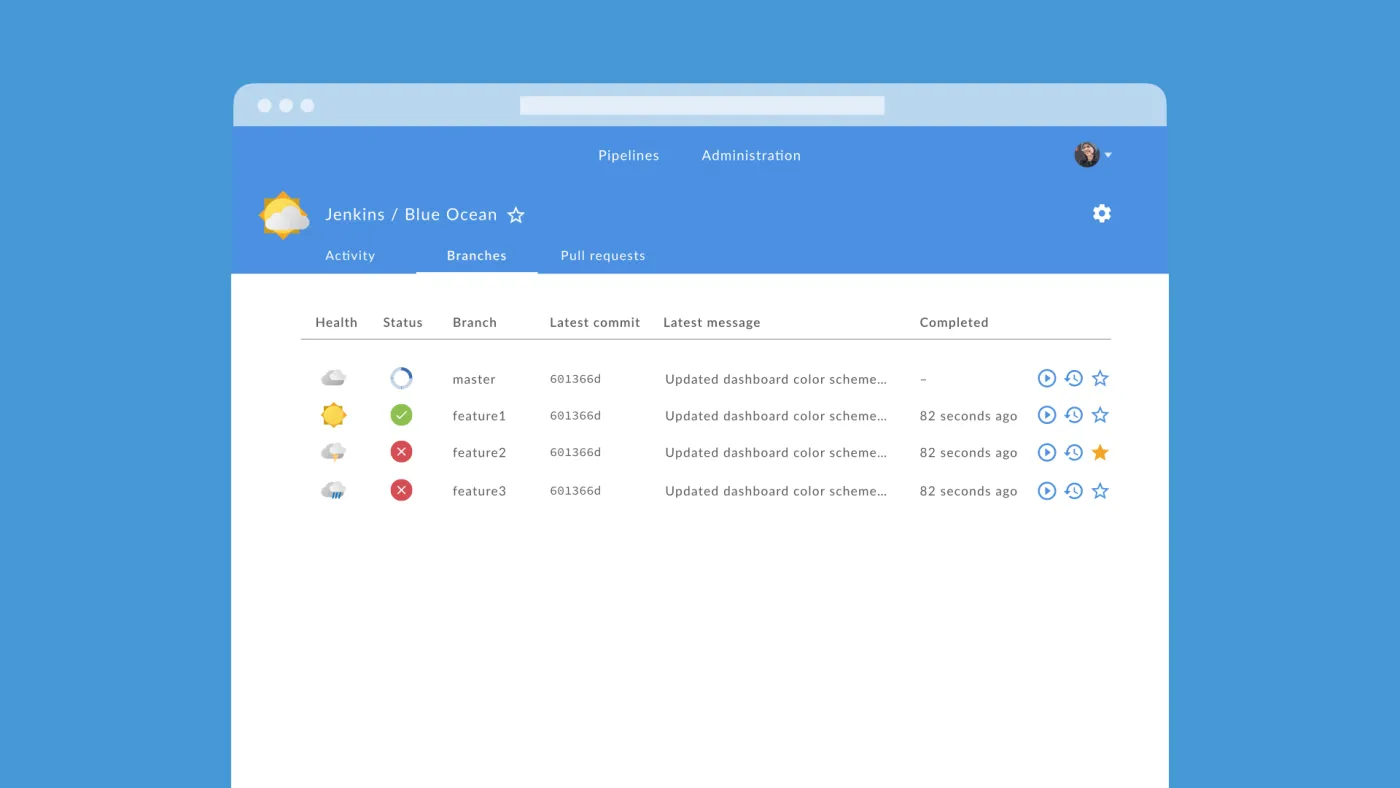The width and height of the screenshot is (1400, 788).
Task: Run the feature3 branch pipeline
Action: [1046, 491]
